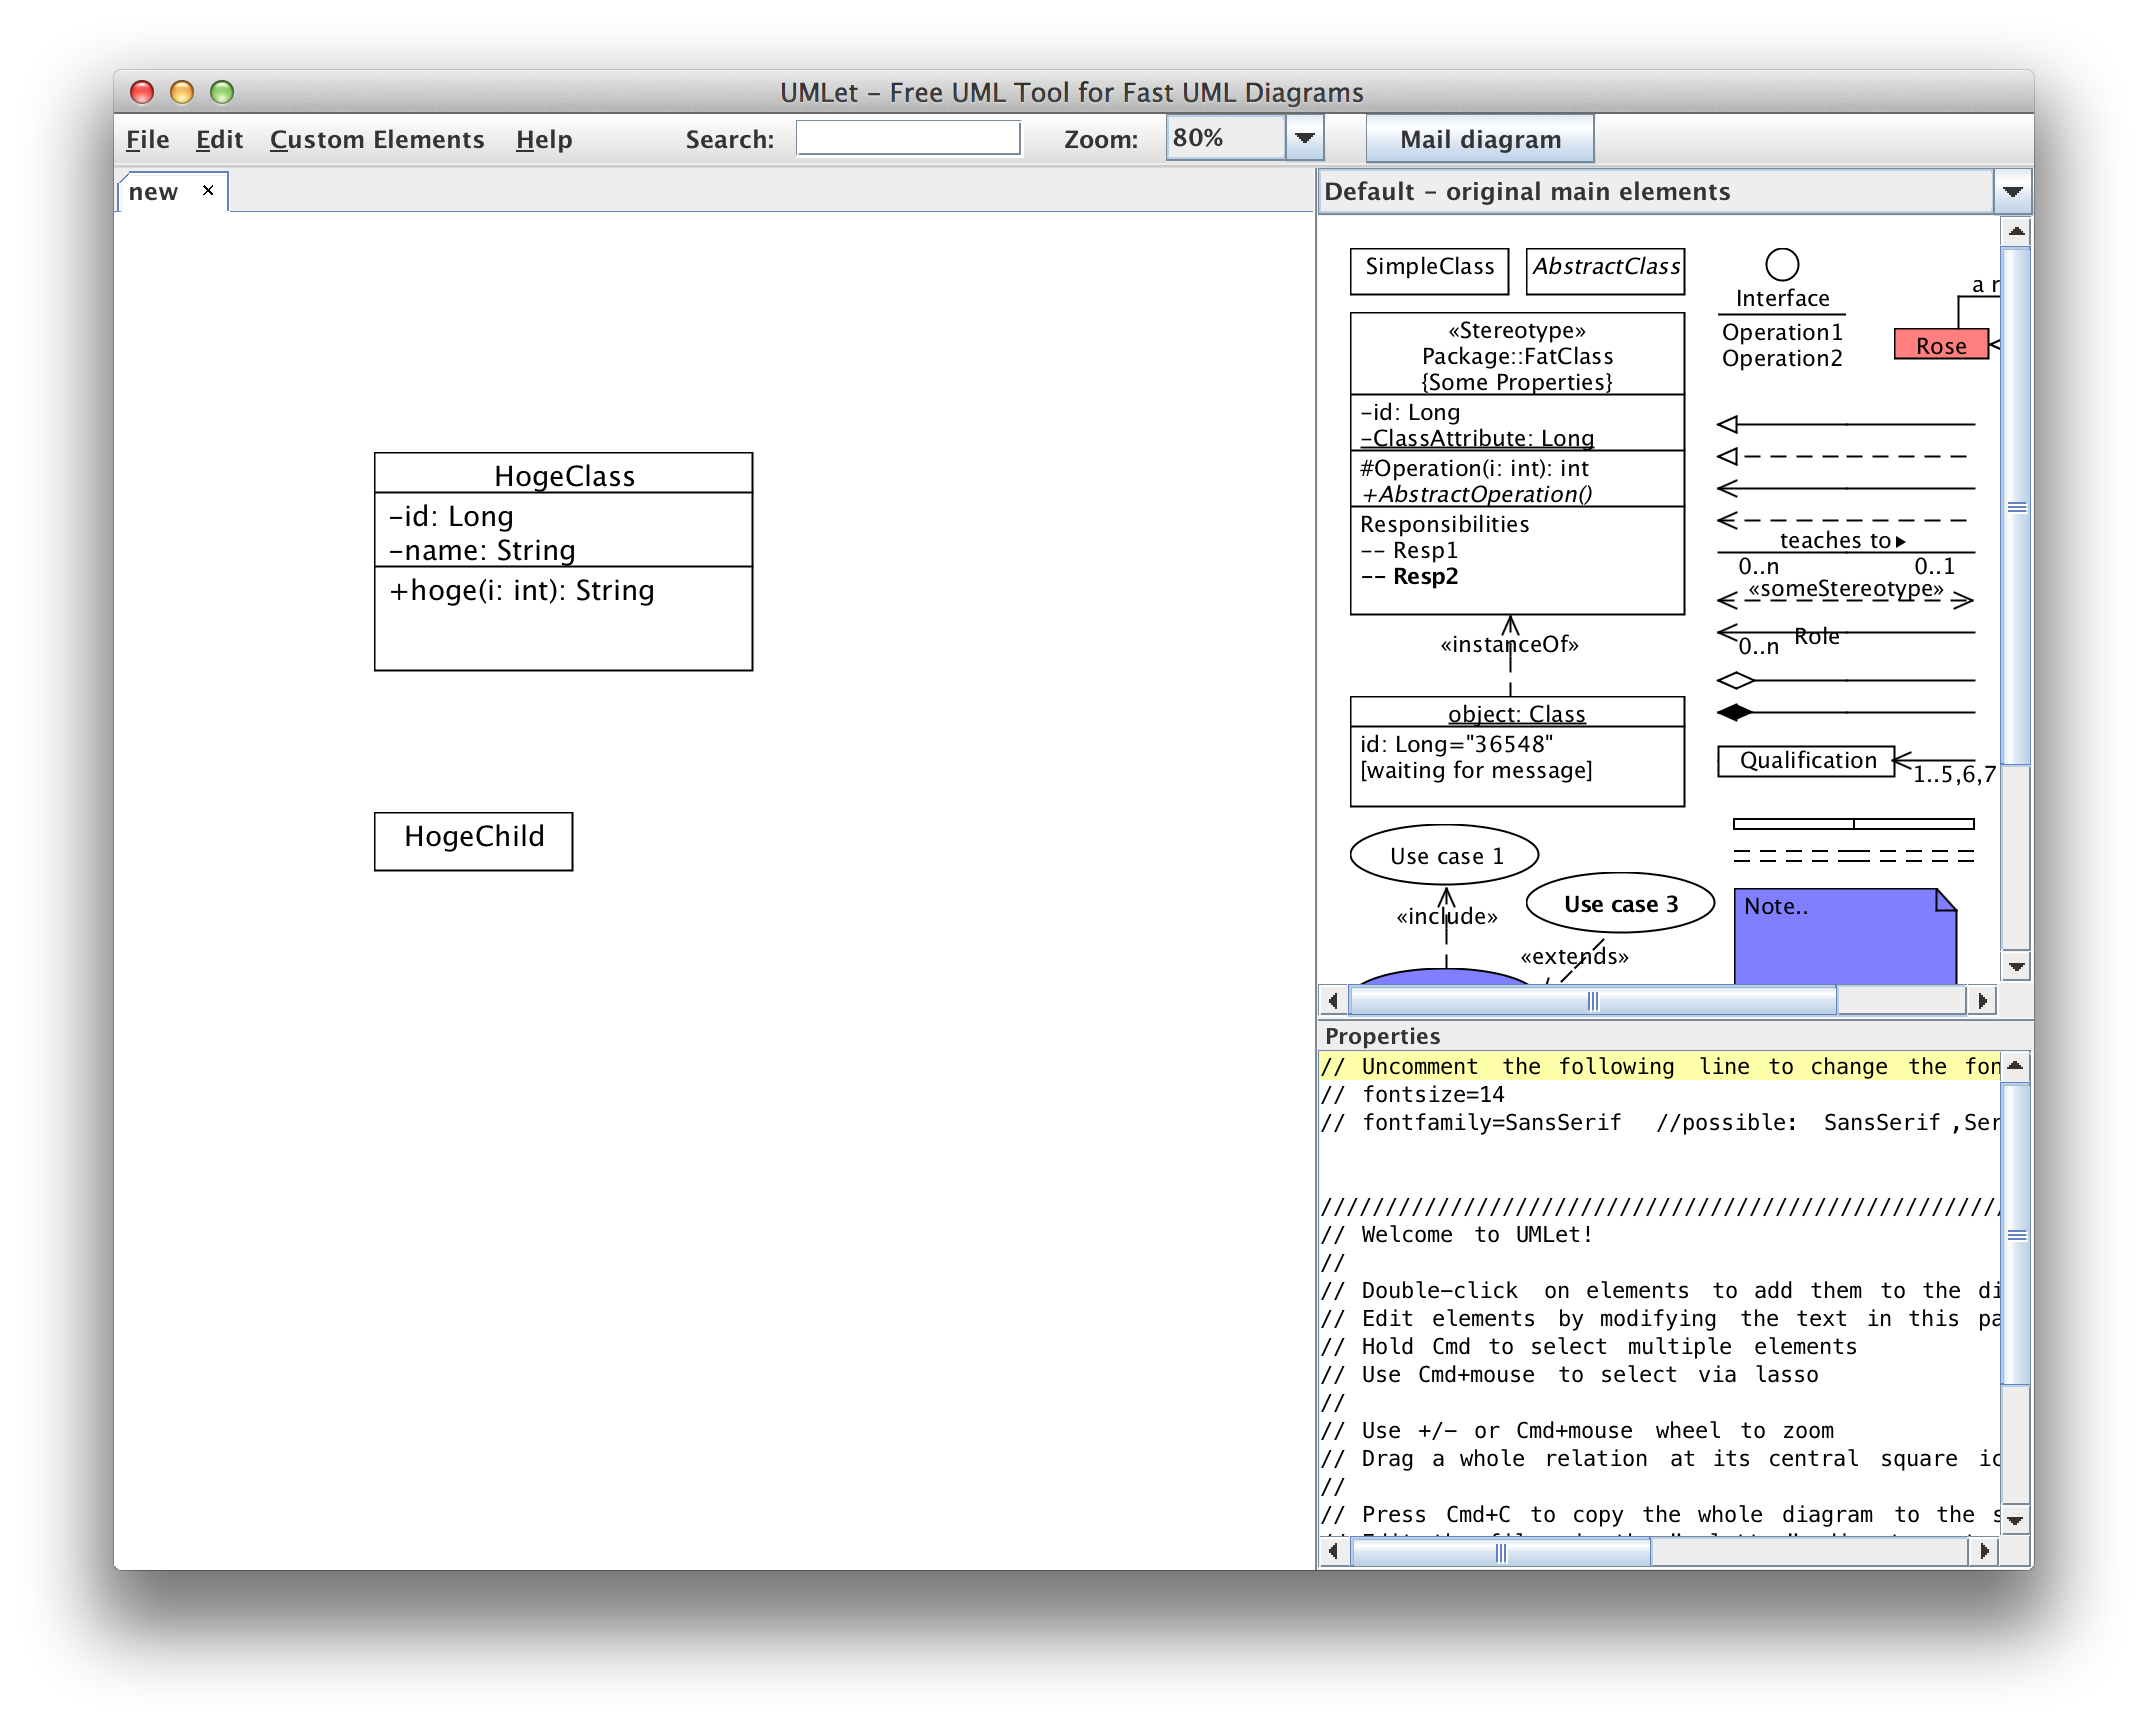Click the Properties vertical scrollbar thumb
This screenshot has height=1728, width=2148.
[x=2016, y=1235]
